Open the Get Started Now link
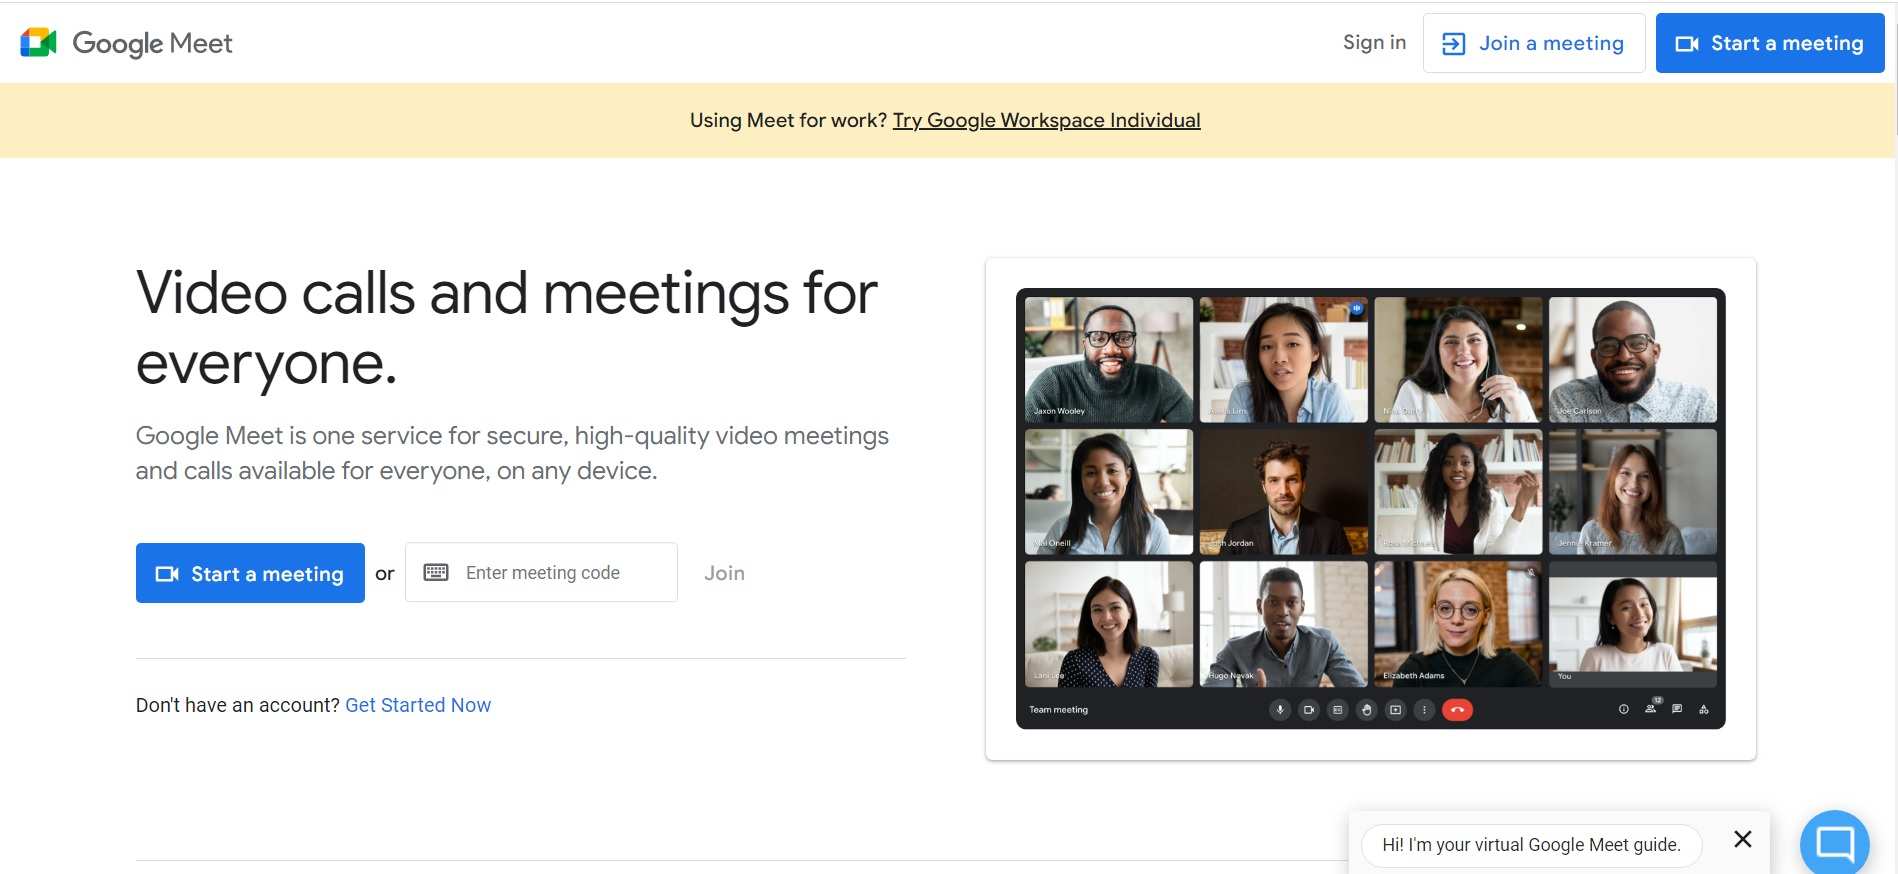The width and height of the screenshot is (1898, 874). click(x=418, y=705)
